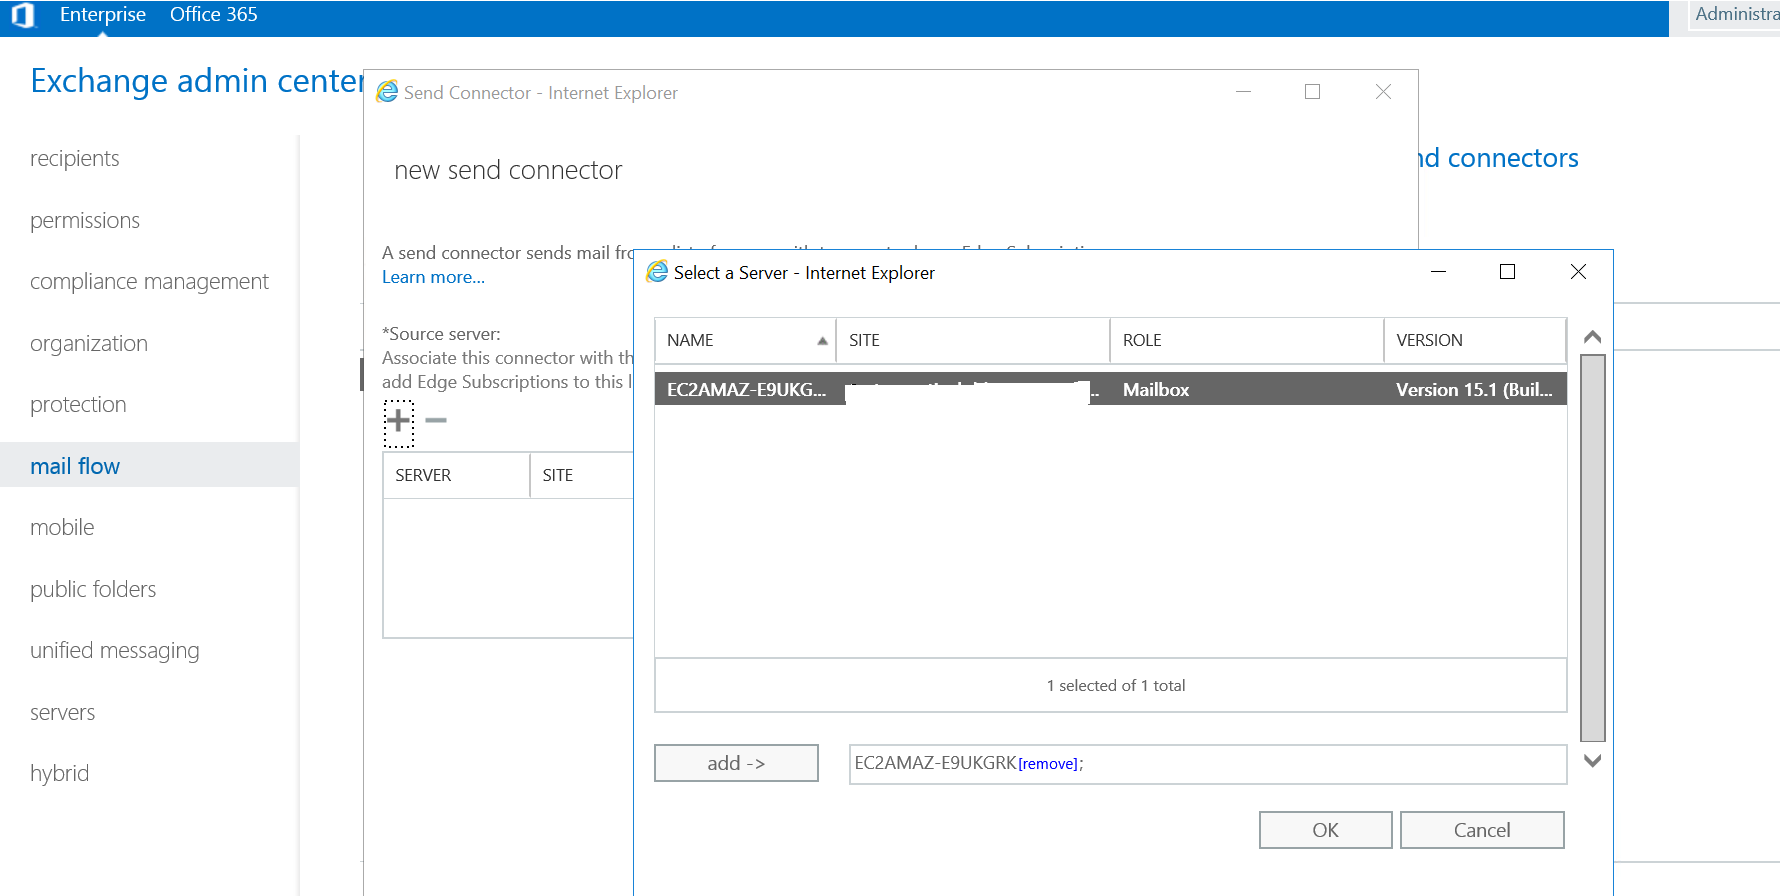Click the Office logo icon in top bar
This screenshot has width=1780, height=896.
22,15
